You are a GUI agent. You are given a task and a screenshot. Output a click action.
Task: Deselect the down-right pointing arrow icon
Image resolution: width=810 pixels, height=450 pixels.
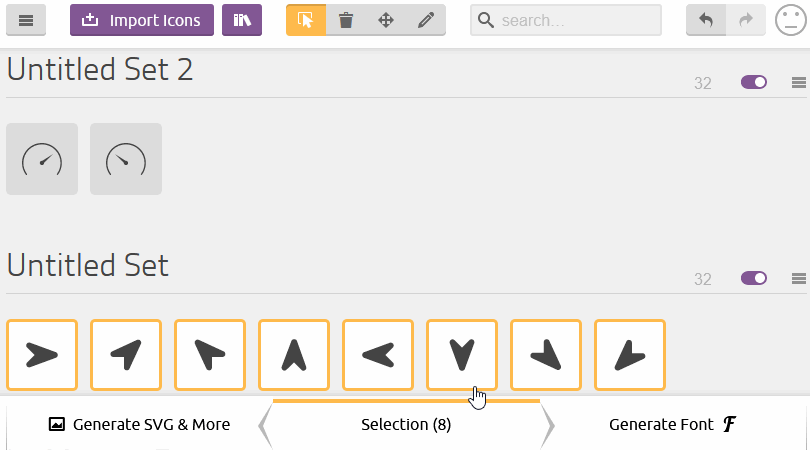(x=546, y=355)
